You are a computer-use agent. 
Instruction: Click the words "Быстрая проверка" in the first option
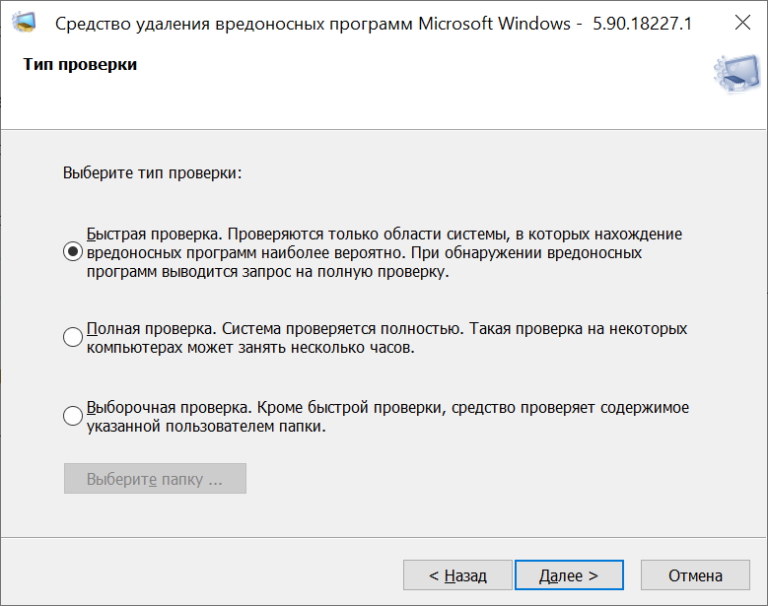[152, 234]
